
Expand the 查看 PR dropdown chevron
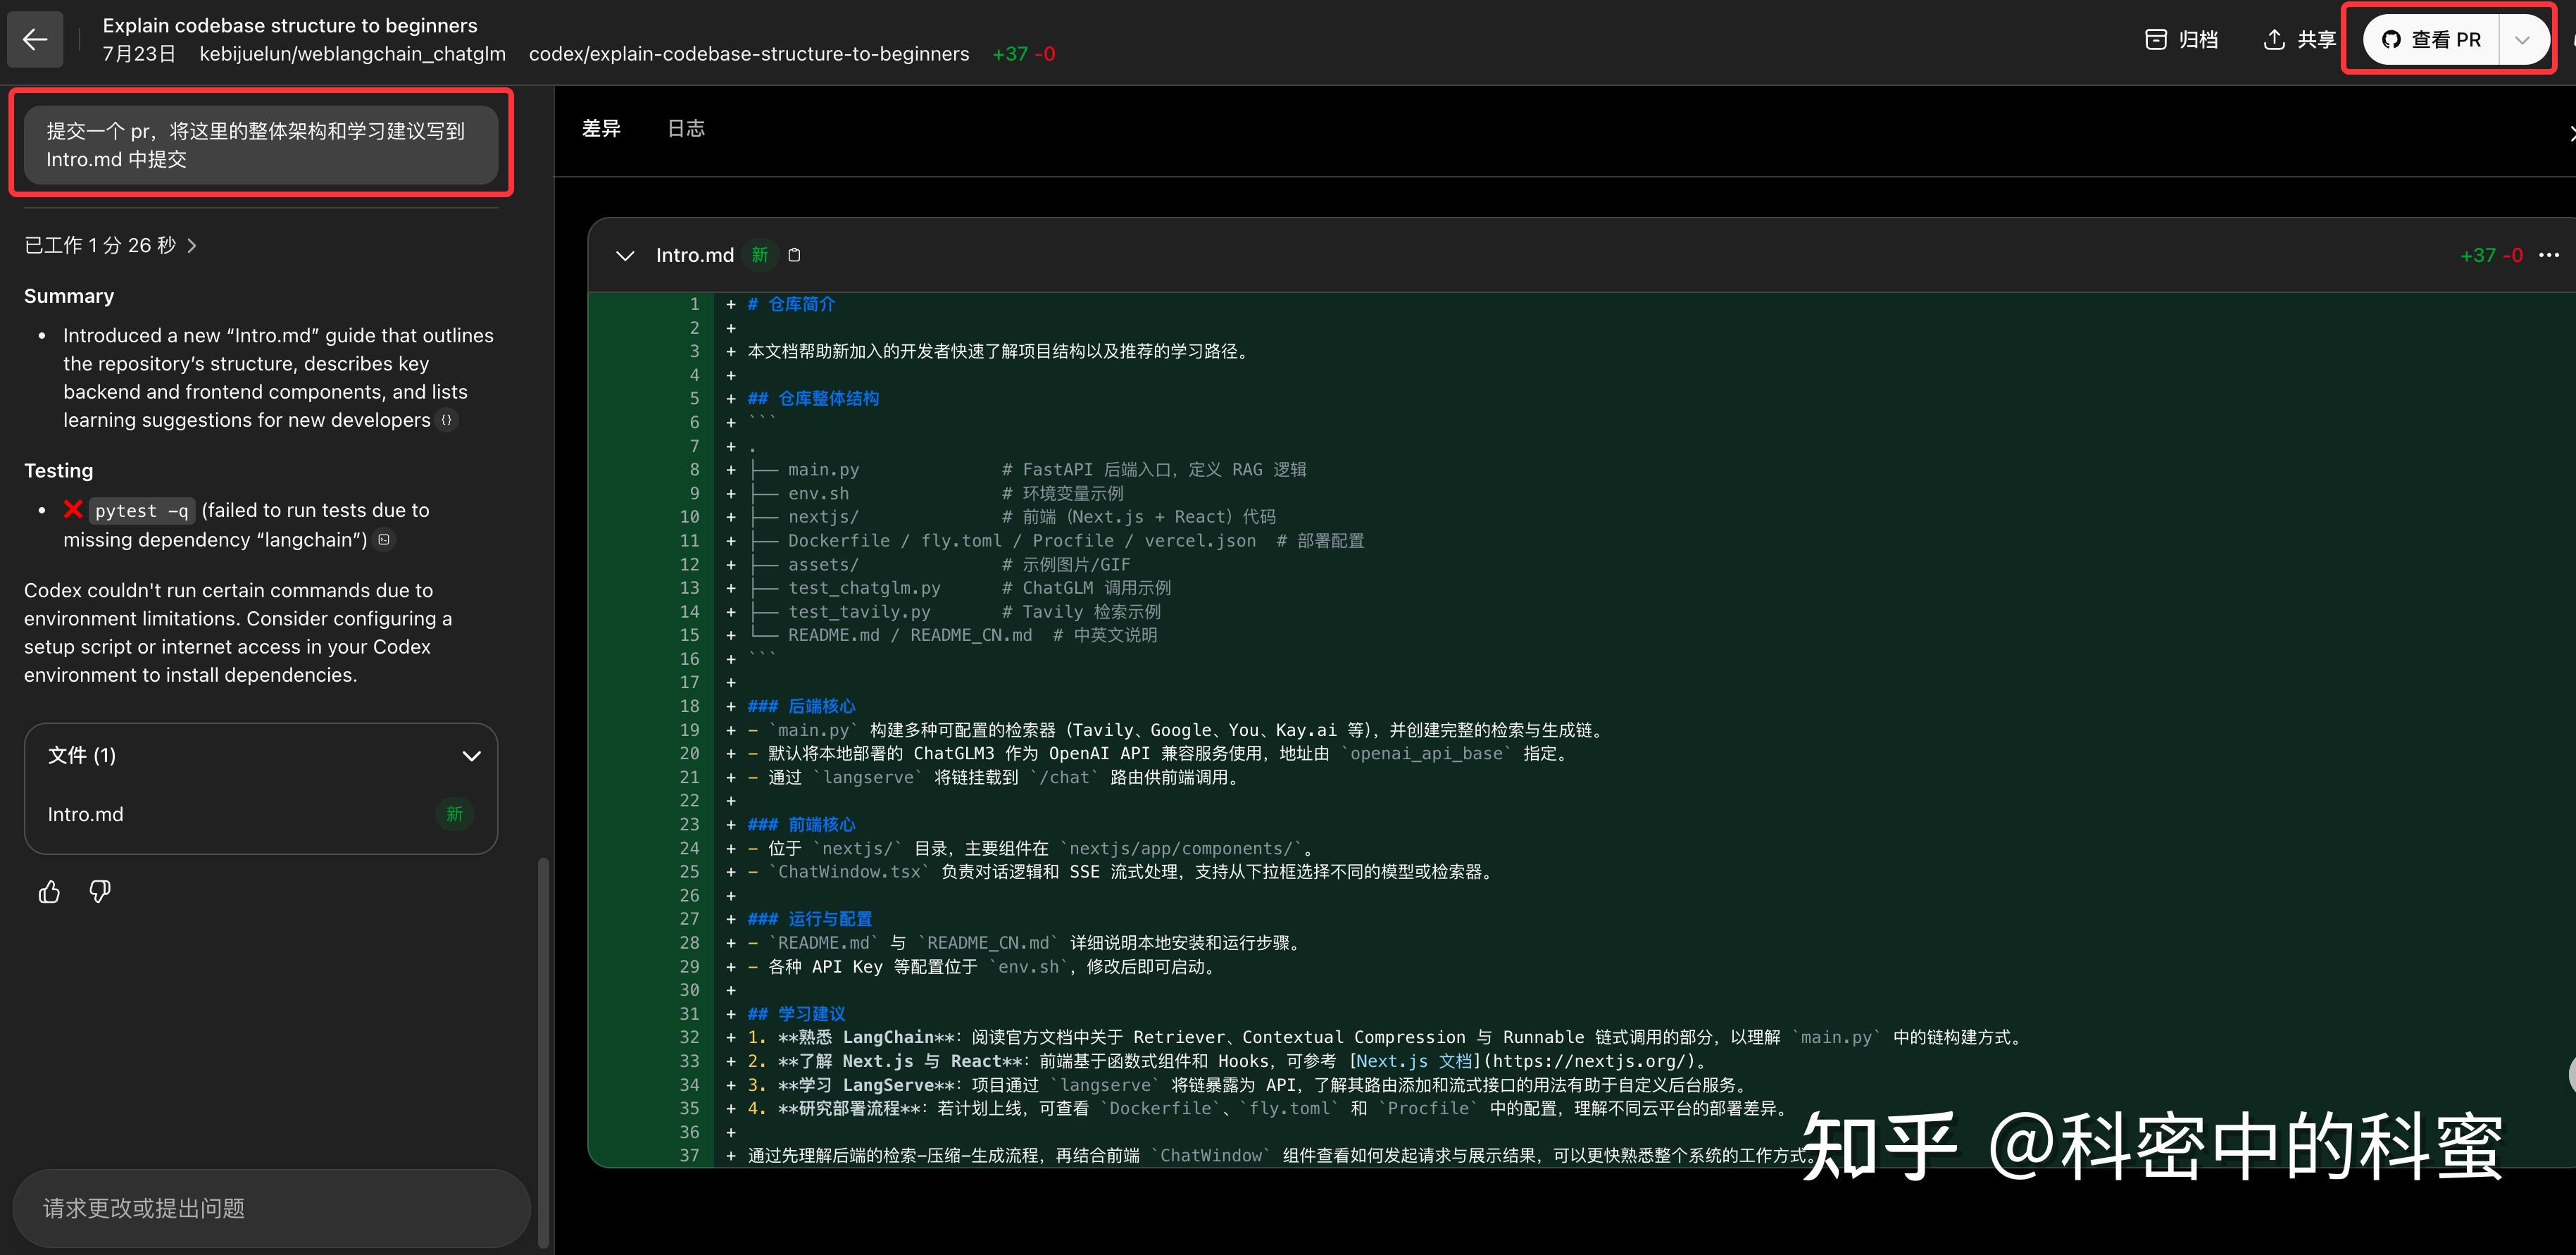pos(2524,39)
